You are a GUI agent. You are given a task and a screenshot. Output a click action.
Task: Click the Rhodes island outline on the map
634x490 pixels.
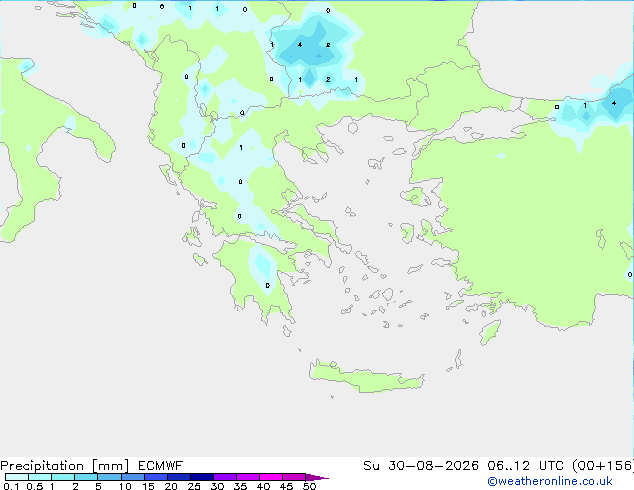pos(490,332)
